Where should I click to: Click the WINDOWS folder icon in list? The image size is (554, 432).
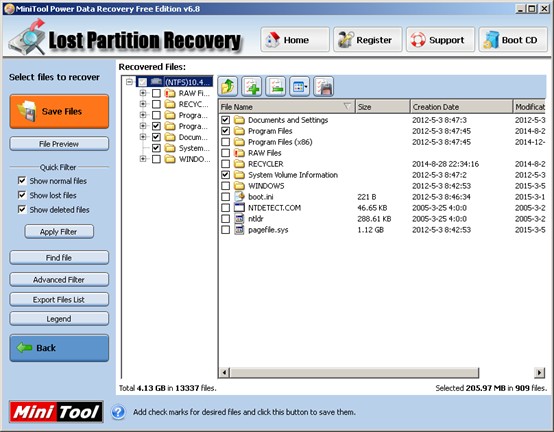239,186
